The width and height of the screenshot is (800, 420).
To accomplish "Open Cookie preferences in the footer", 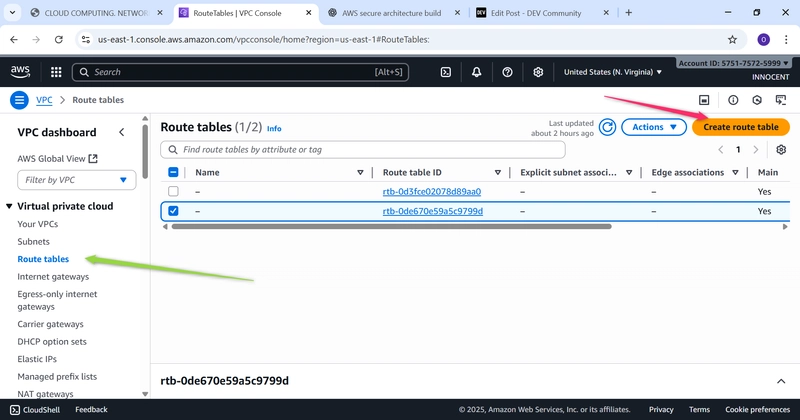I will pos(758,410).
